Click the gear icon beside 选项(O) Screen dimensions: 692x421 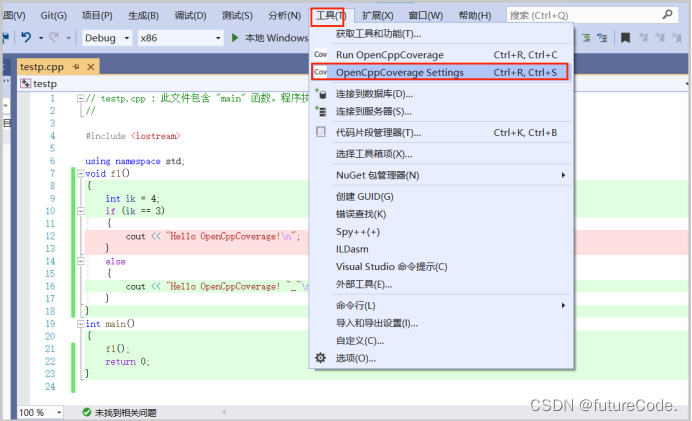click(320, 358)
